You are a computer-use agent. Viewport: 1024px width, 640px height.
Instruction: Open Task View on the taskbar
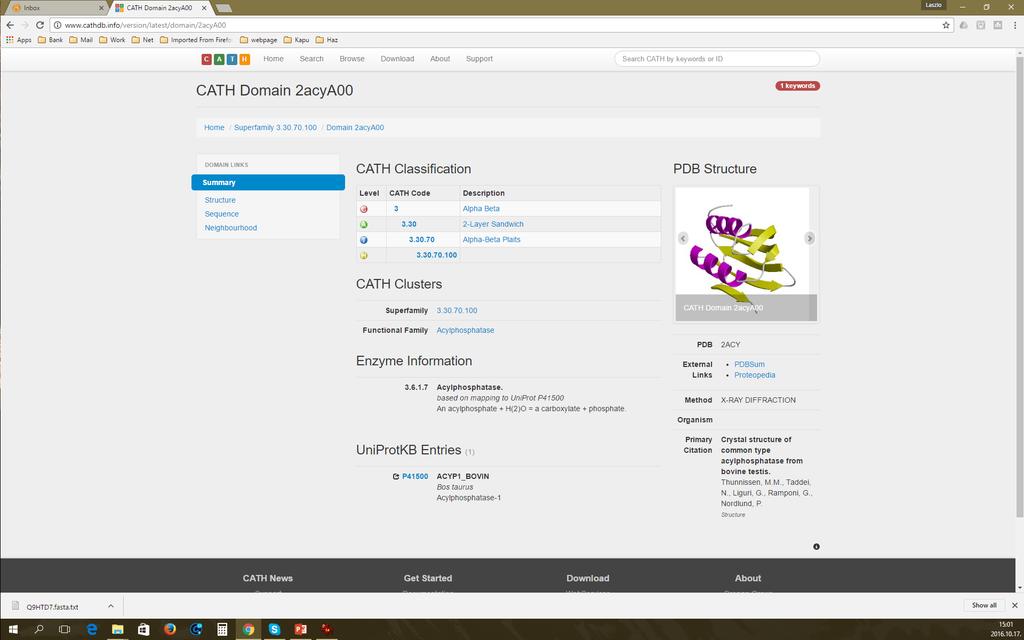(x=64, y=630)
